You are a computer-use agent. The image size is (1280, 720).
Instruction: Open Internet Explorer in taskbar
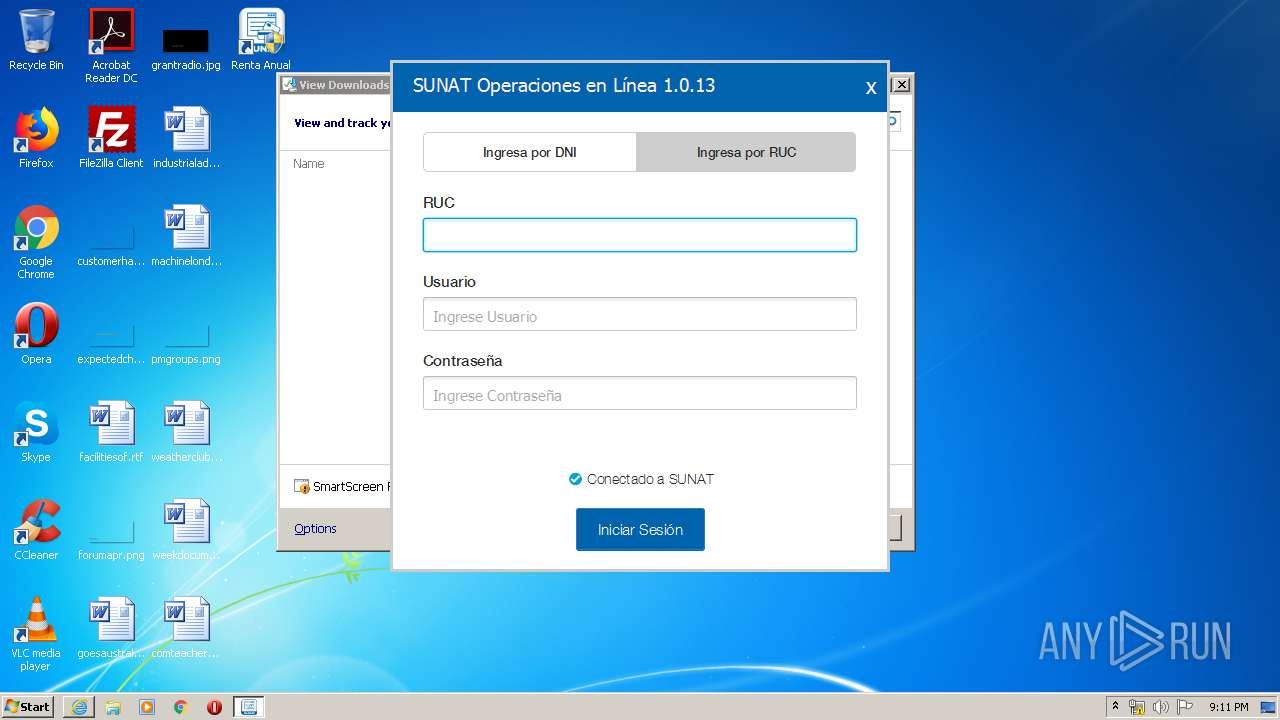point(79,707)
